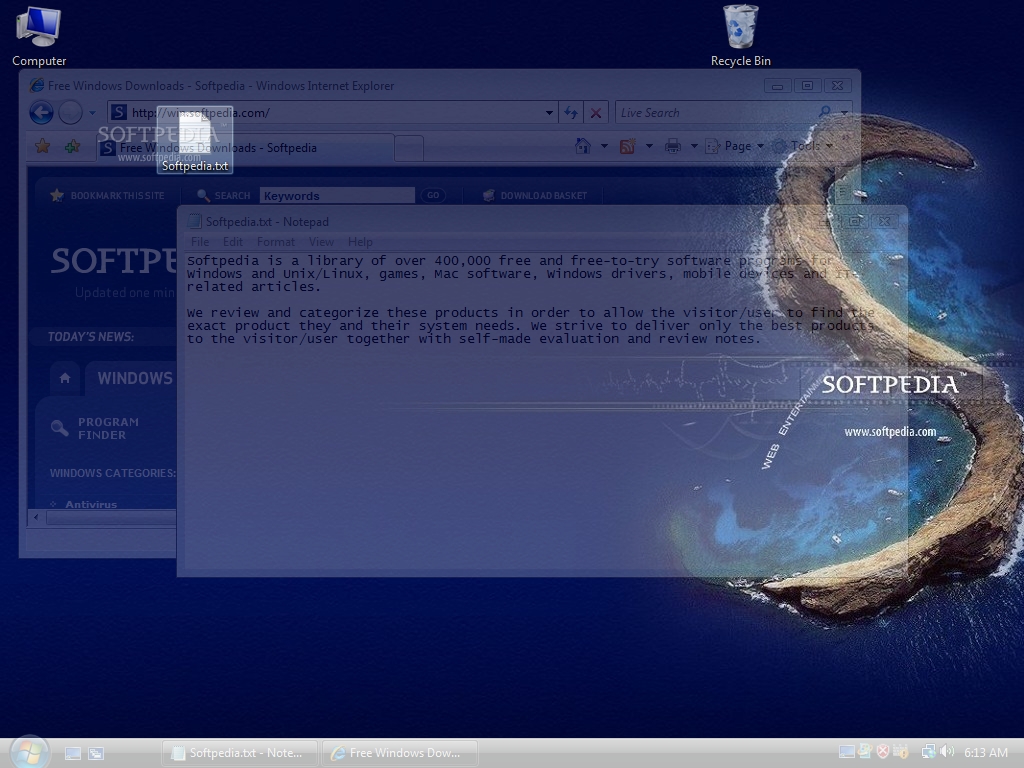Viewport: 1024px width, 768px height.
Task: Expand the address bar URL dropdown
Action: (x=549, y=112)
